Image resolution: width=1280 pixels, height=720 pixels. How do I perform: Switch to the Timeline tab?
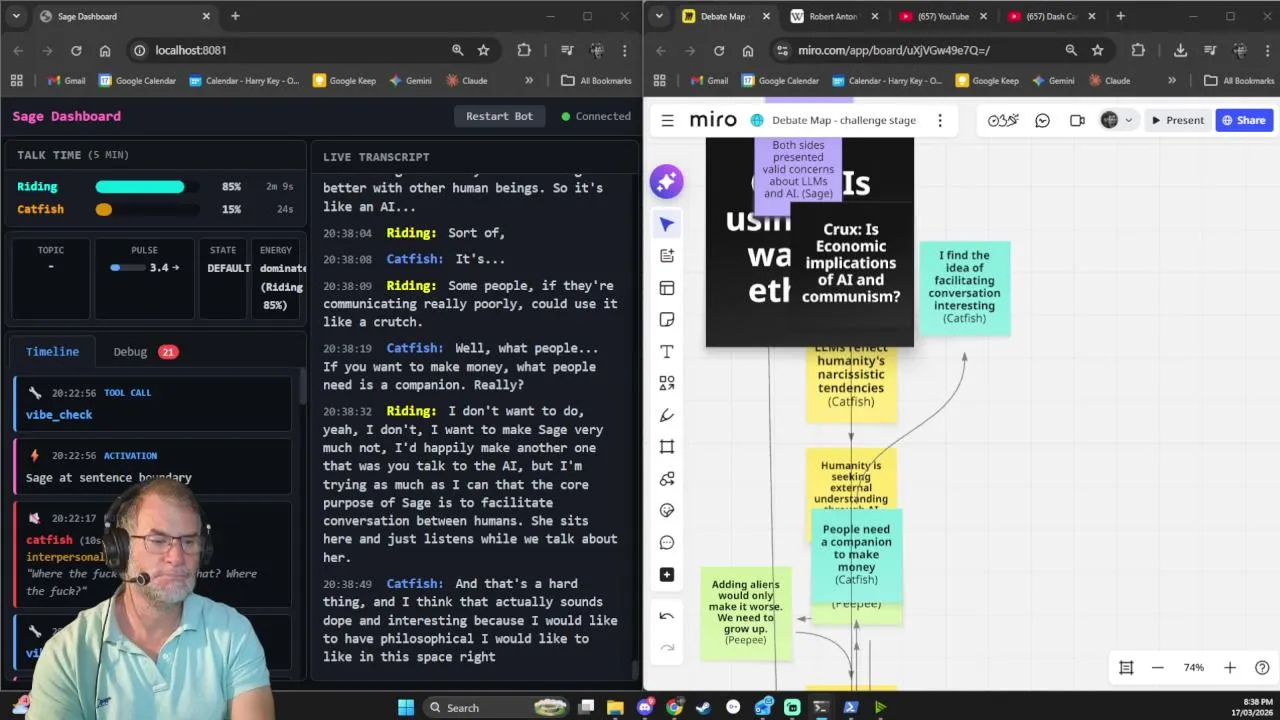point(52,351)
